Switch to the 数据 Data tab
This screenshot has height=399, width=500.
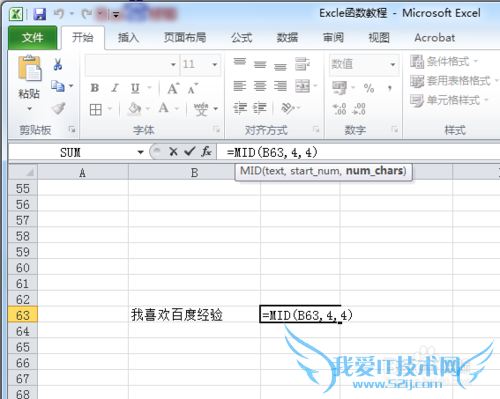pos(287,38)
